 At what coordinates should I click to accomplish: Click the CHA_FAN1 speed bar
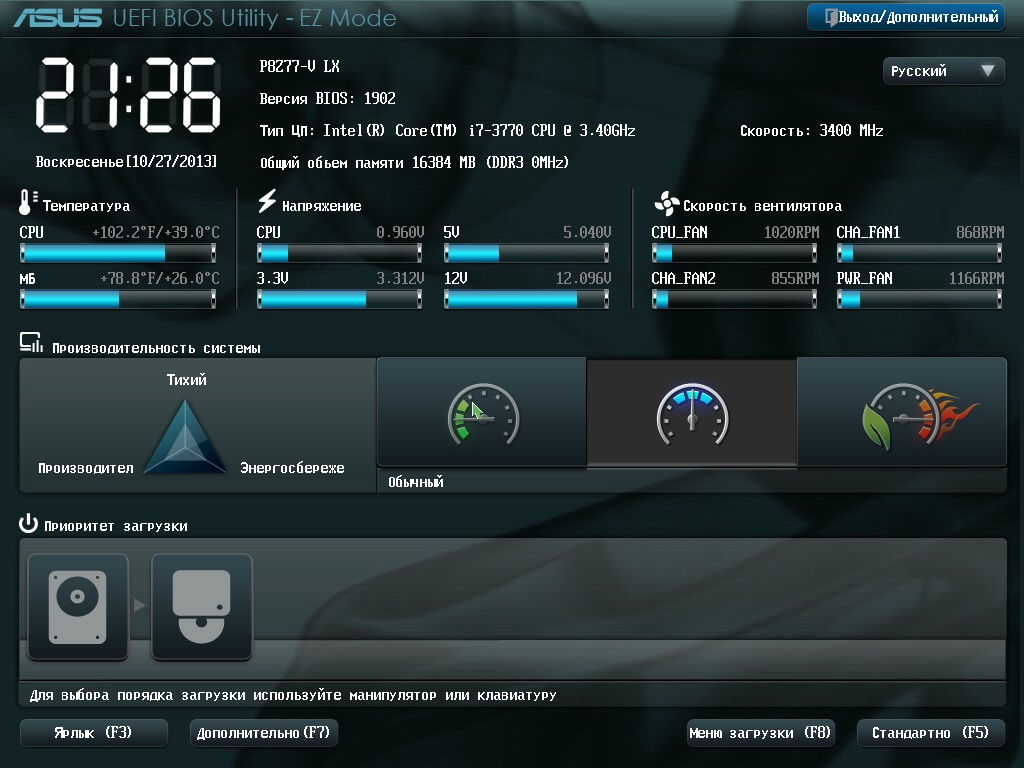click(920, 253)
